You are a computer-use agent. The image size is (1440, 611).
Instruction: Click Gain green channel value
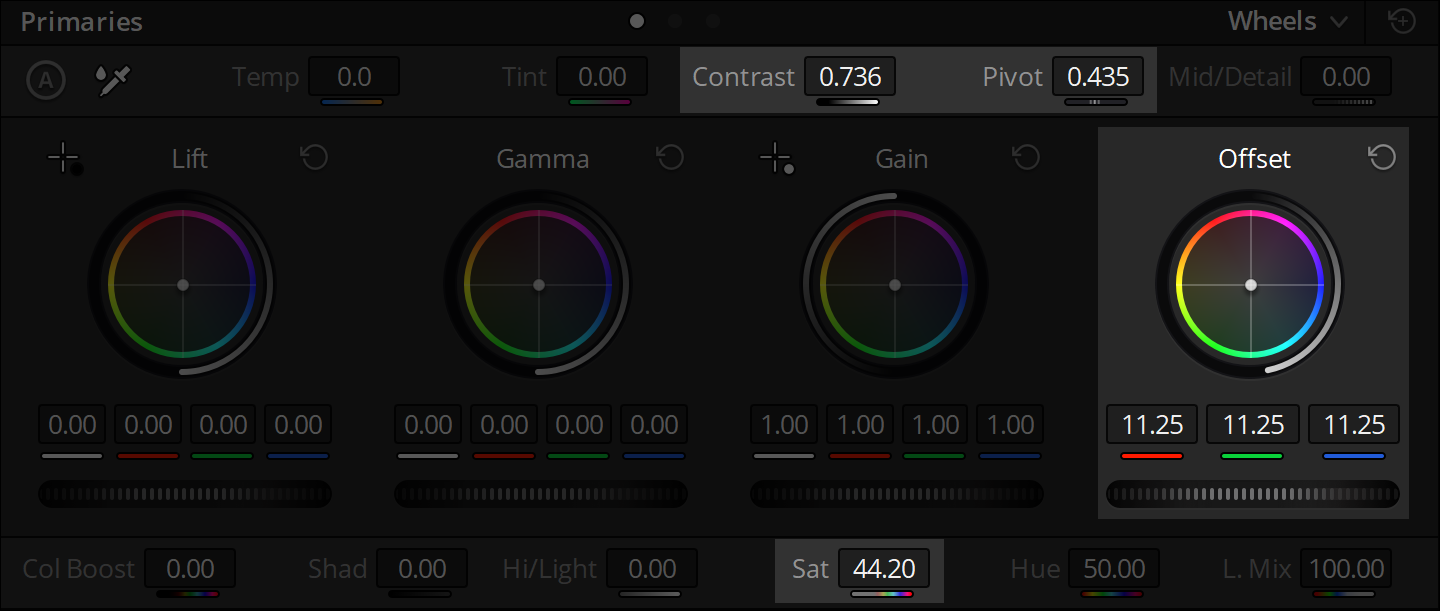935,425
